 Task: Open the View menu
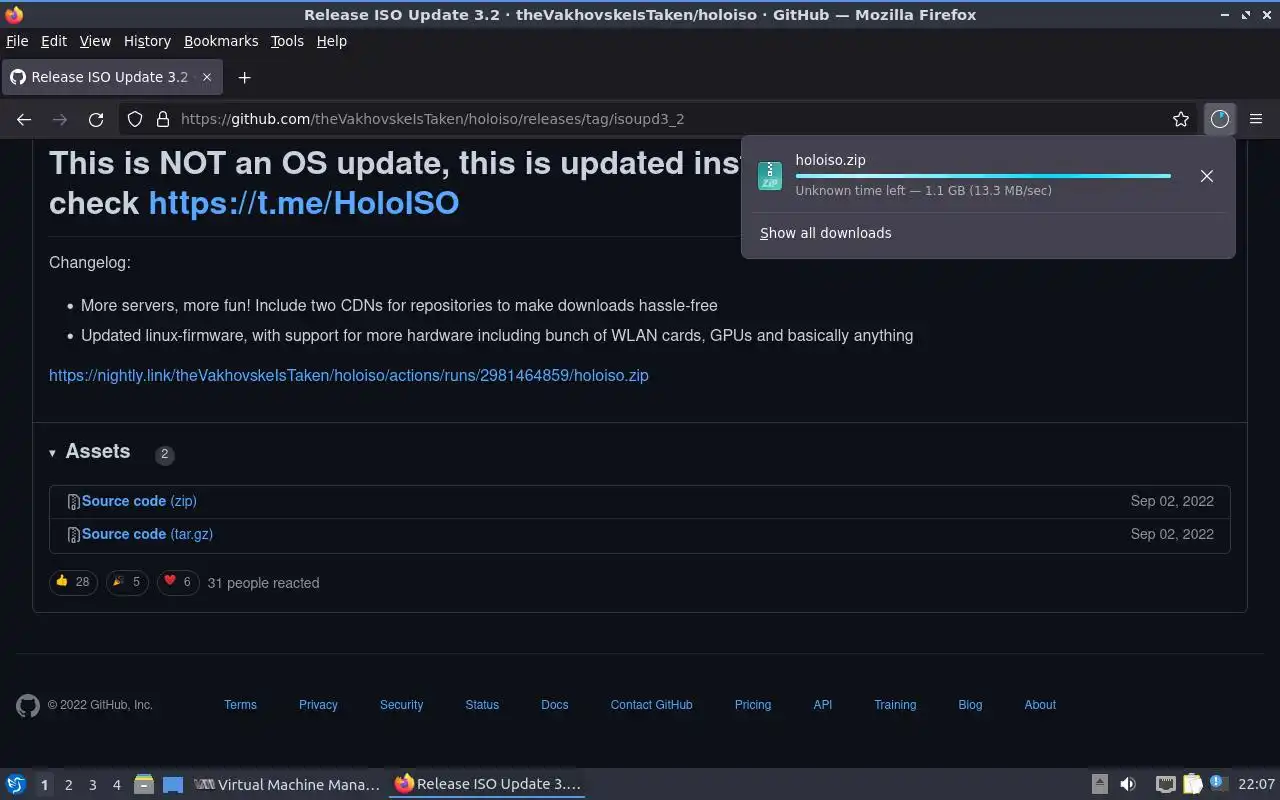coord(95,41)
